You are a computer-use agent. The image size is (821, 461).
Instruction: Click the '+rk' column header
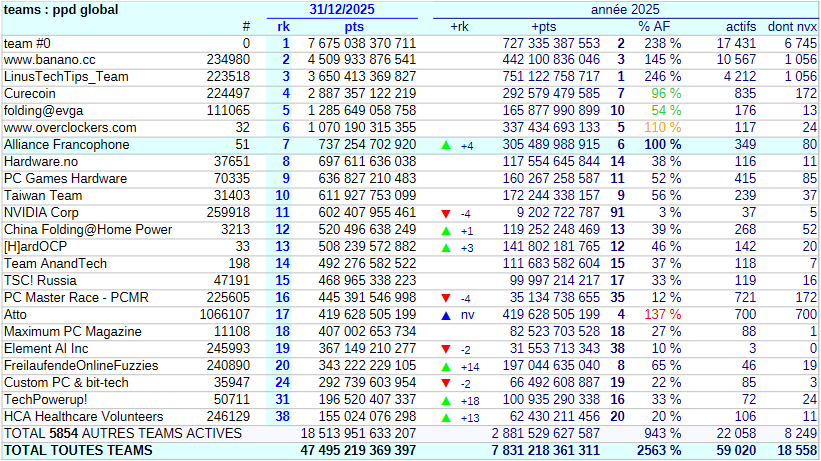tap(460, 27)
